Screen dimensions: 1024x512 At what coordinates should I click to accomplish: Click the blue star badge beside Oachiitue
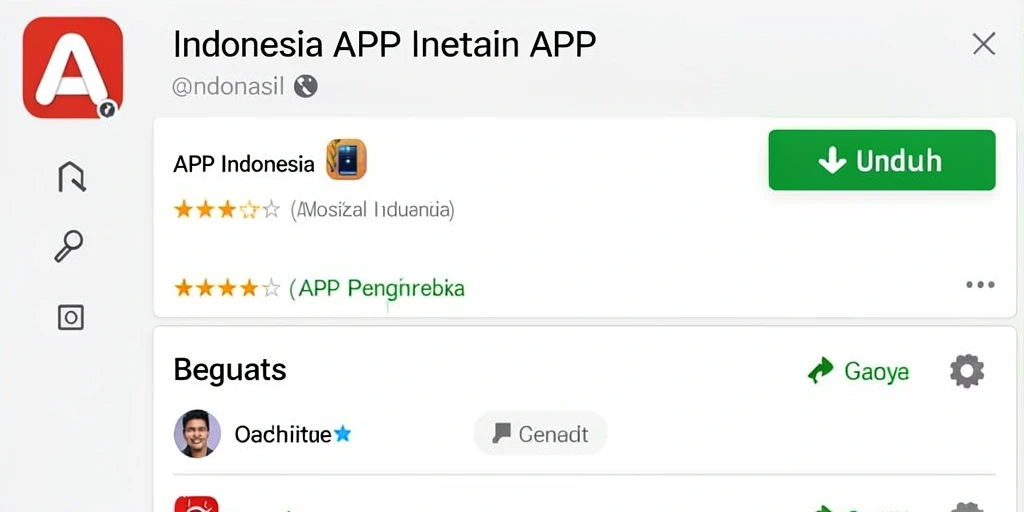point(342,434)
